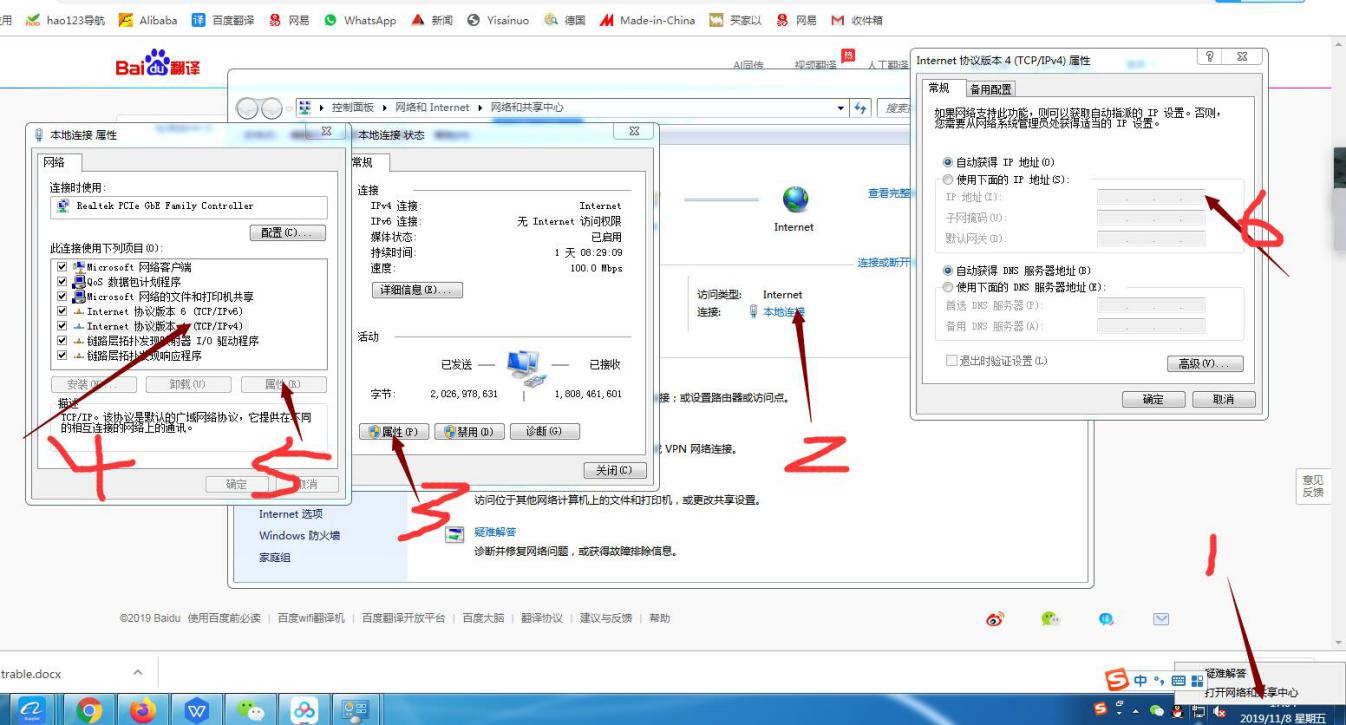Click the QQ icon in page footer
Image resolution: width=1346 pixels, height=725 pixels.
click(x=1106, y=619)
